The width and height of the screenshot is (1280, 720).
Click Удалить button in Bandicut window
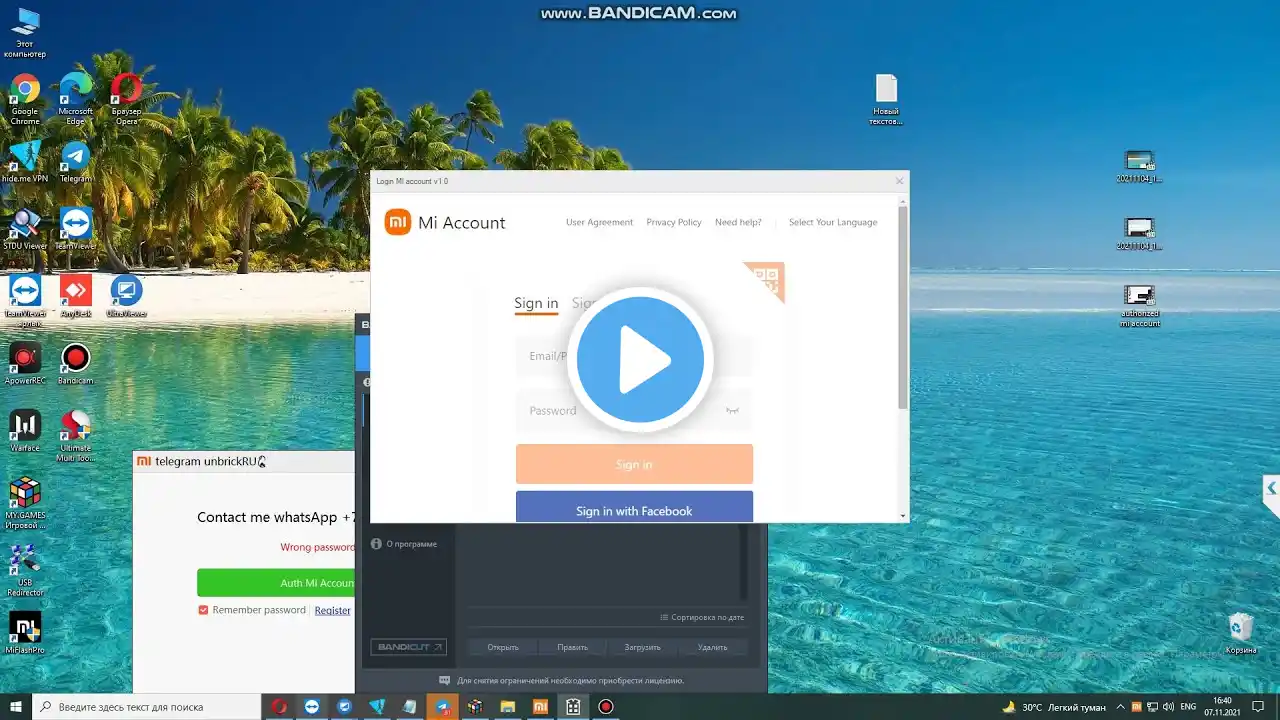712,647
